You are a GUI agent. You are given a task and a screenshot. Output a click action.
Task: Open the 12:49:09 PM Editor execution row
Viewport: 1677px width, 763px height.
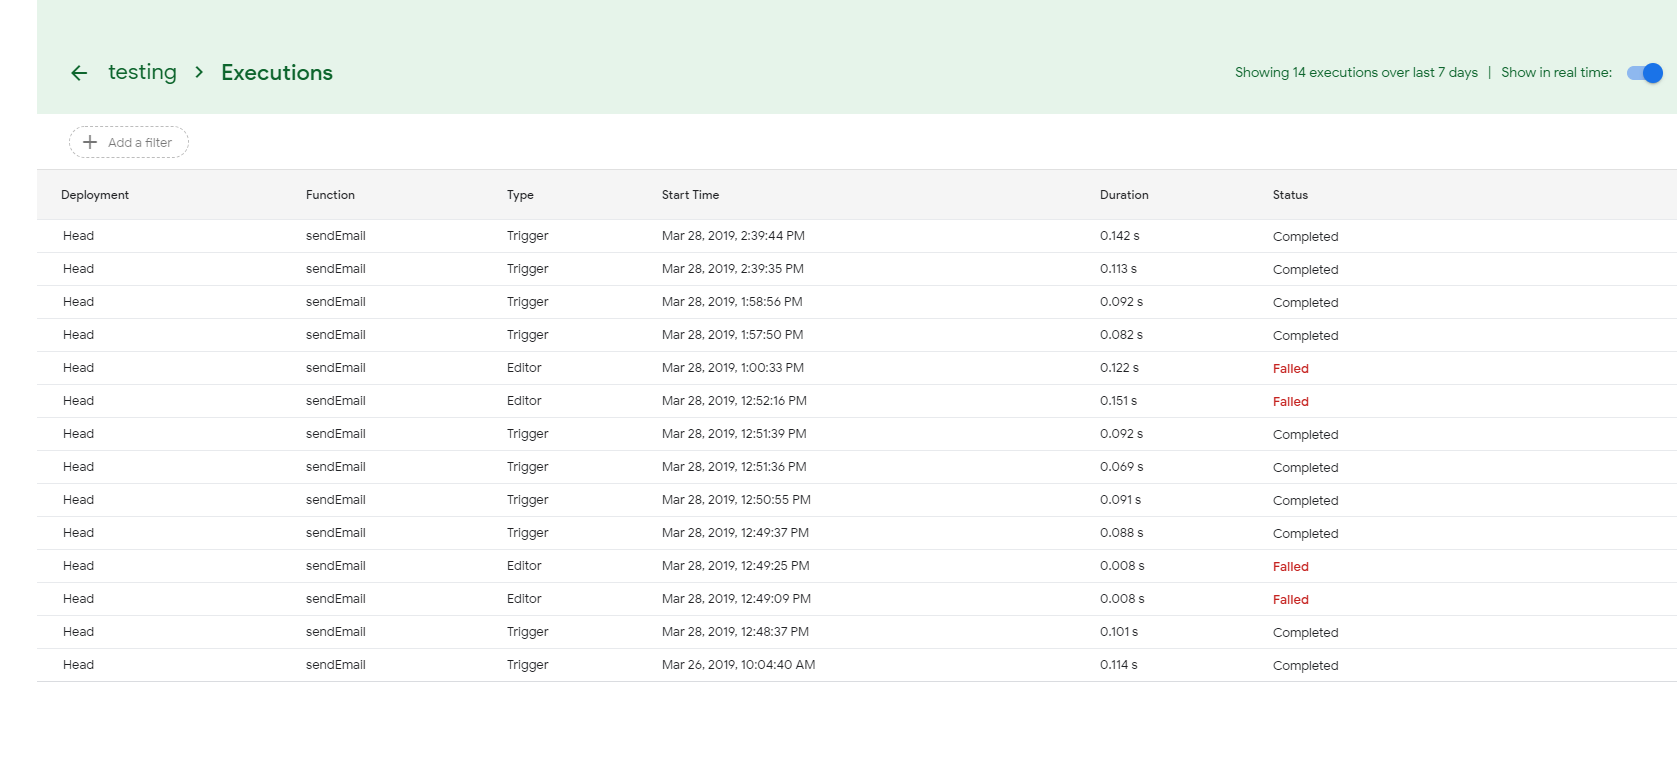pyautogui.click(x=736, y=599)
